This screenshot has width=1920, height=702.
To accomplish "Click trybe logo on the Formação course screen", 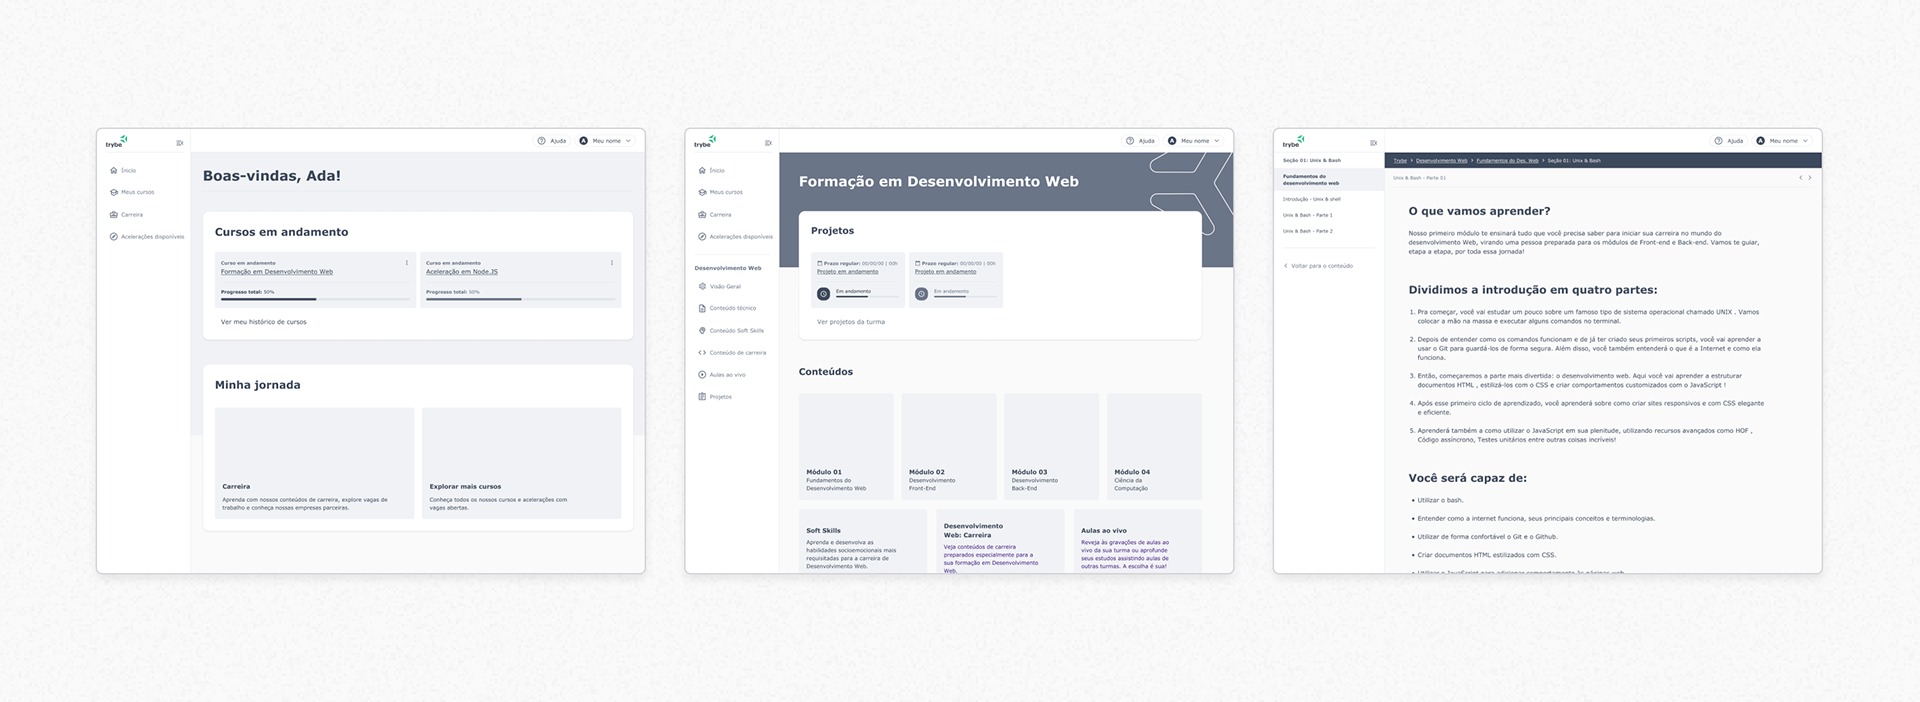I will (x=705, y=141).
